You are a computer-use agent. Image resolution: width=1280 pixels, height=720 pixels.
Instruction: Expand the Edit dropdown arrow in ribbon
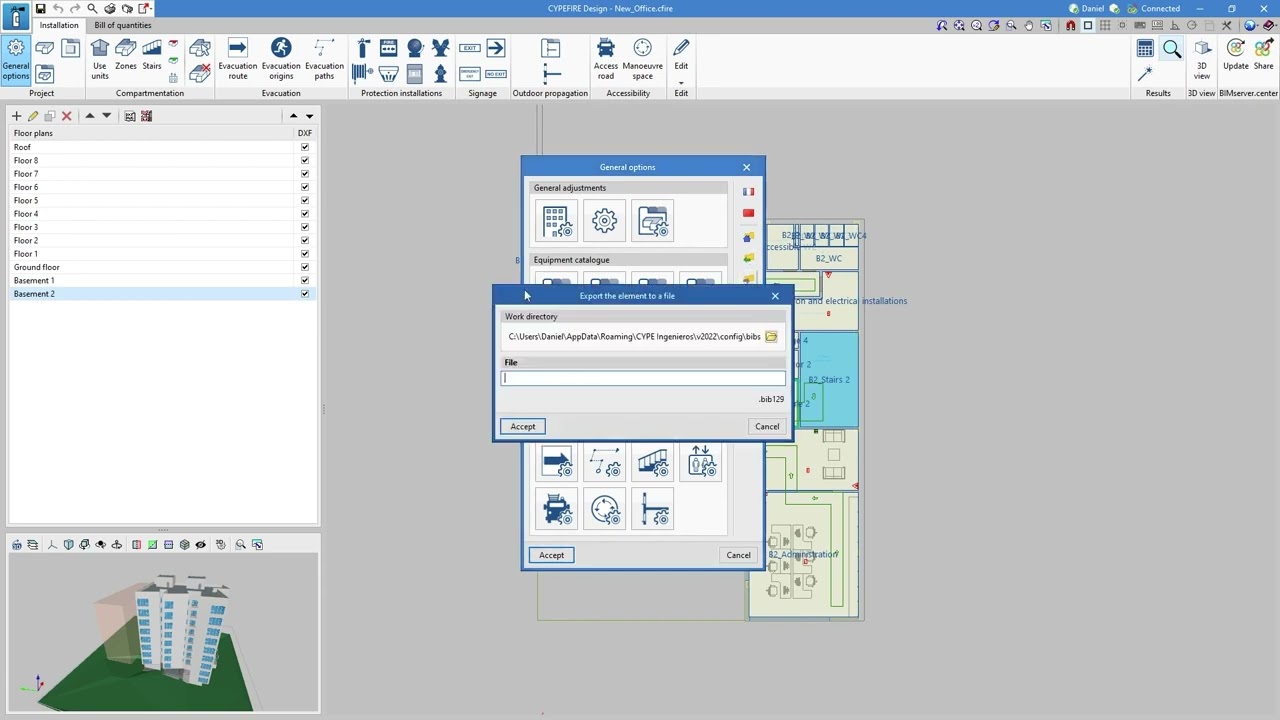pos(681,83)
